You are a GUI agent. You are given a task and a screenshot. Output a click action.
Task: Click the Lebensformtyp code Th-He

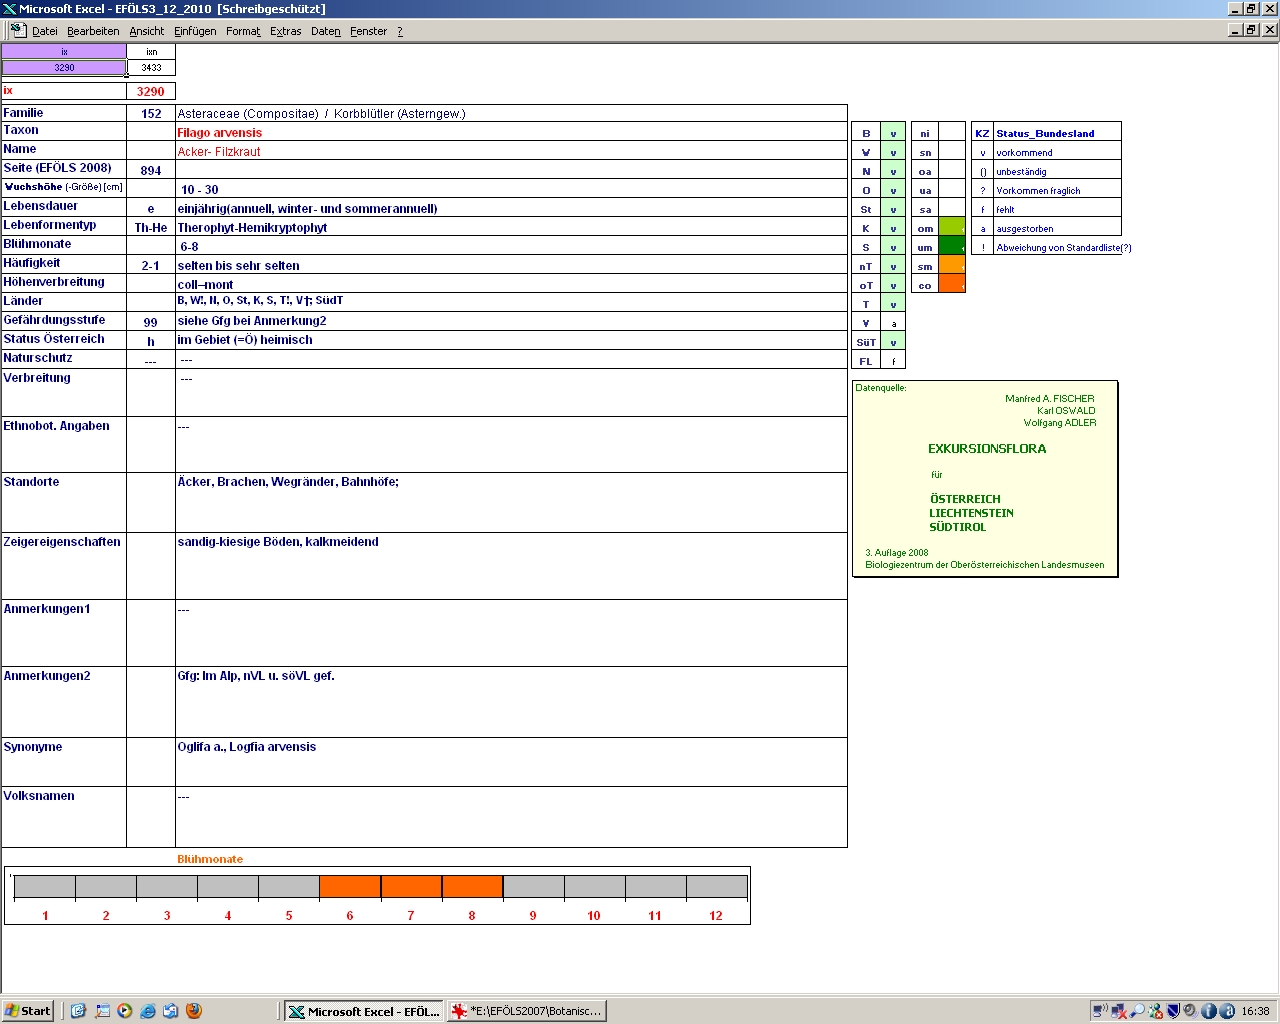point(151,228)
